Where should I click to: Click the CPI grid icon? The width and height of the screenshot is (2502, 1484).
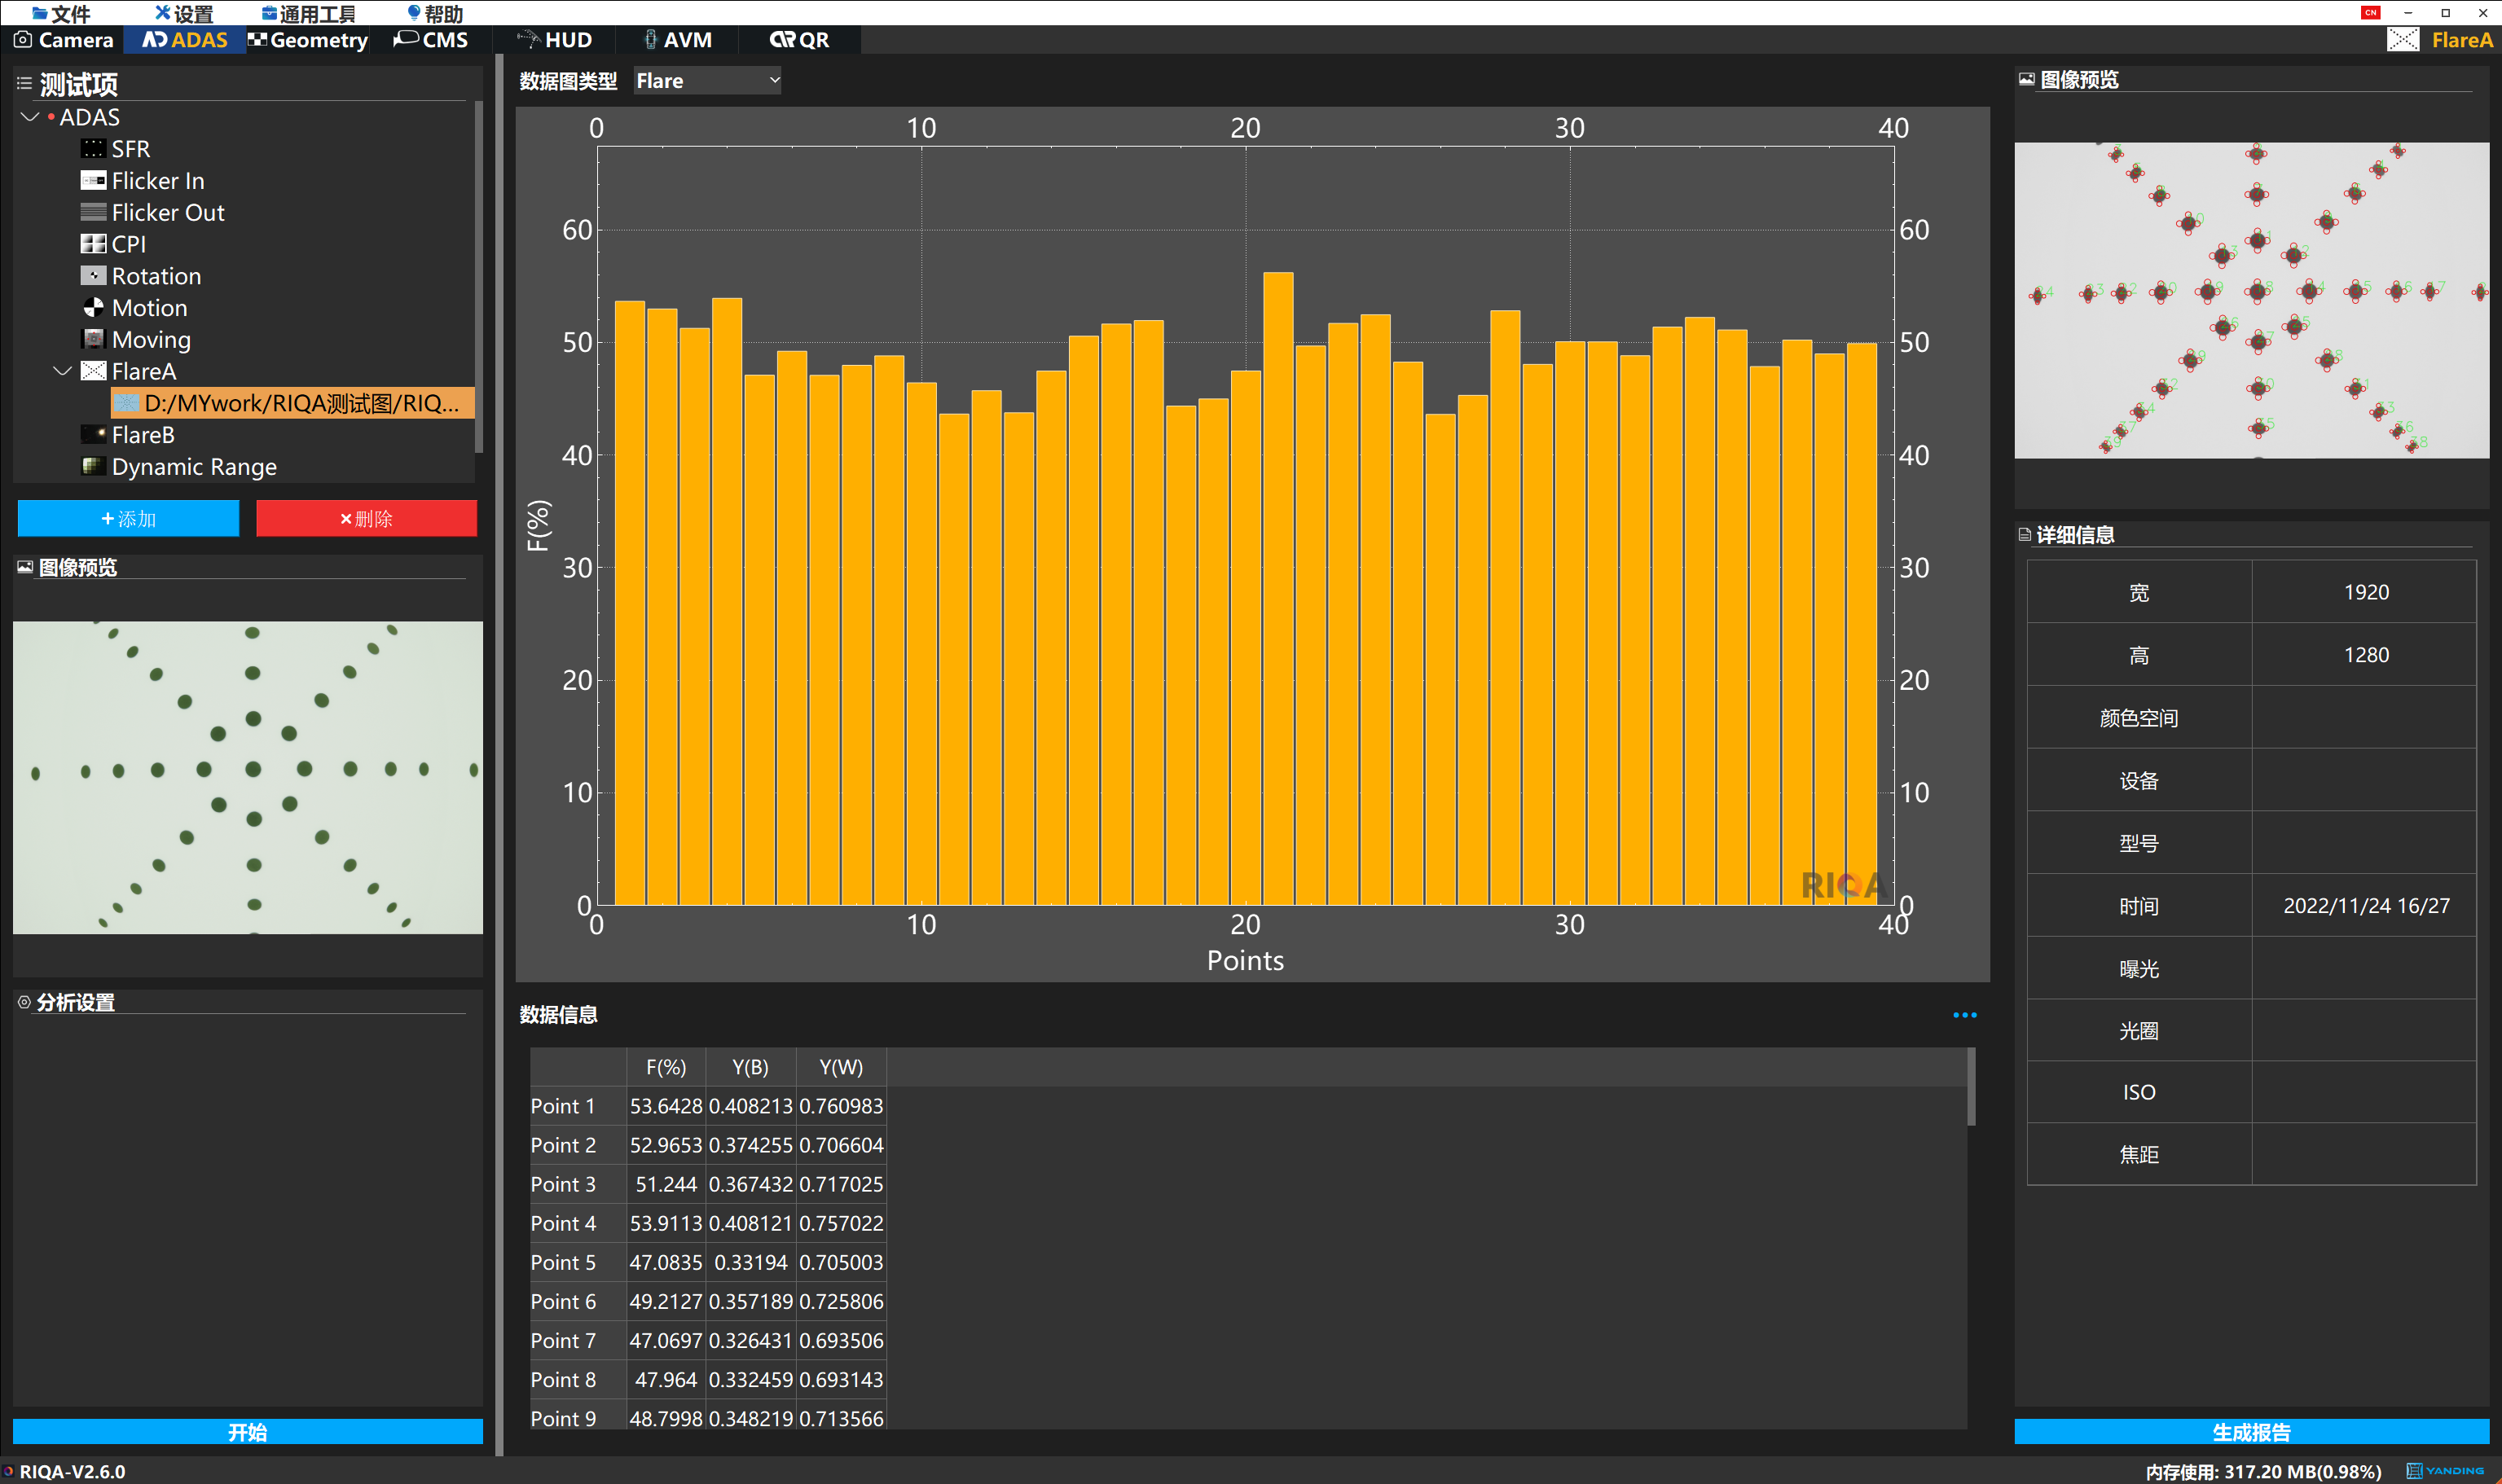click(93, 244)
